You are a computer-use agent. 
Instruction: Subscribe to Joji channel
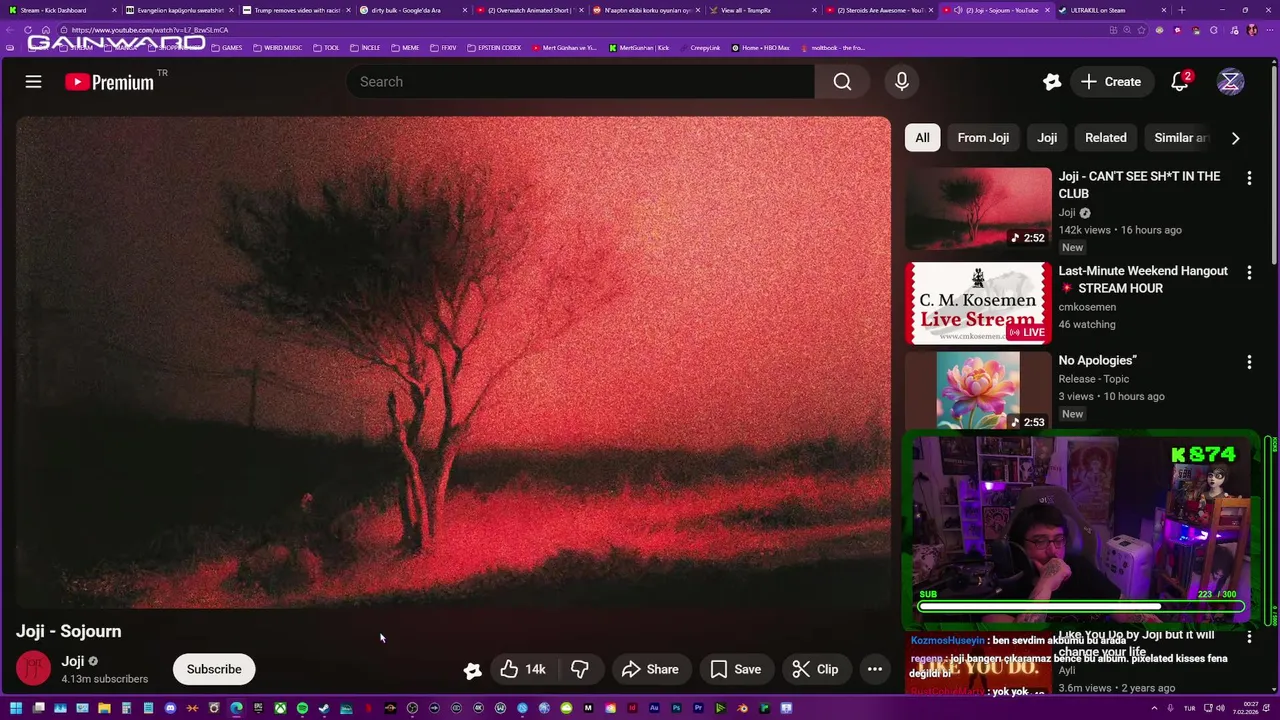[x=214, y=669]
